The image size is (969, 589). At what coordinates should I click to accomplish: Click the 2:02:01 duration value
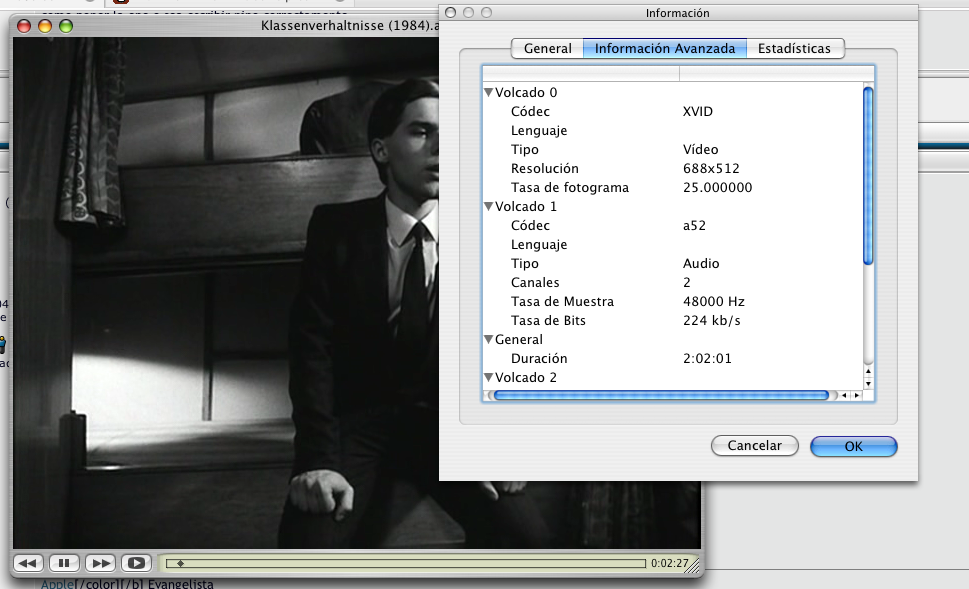point(707,358)
